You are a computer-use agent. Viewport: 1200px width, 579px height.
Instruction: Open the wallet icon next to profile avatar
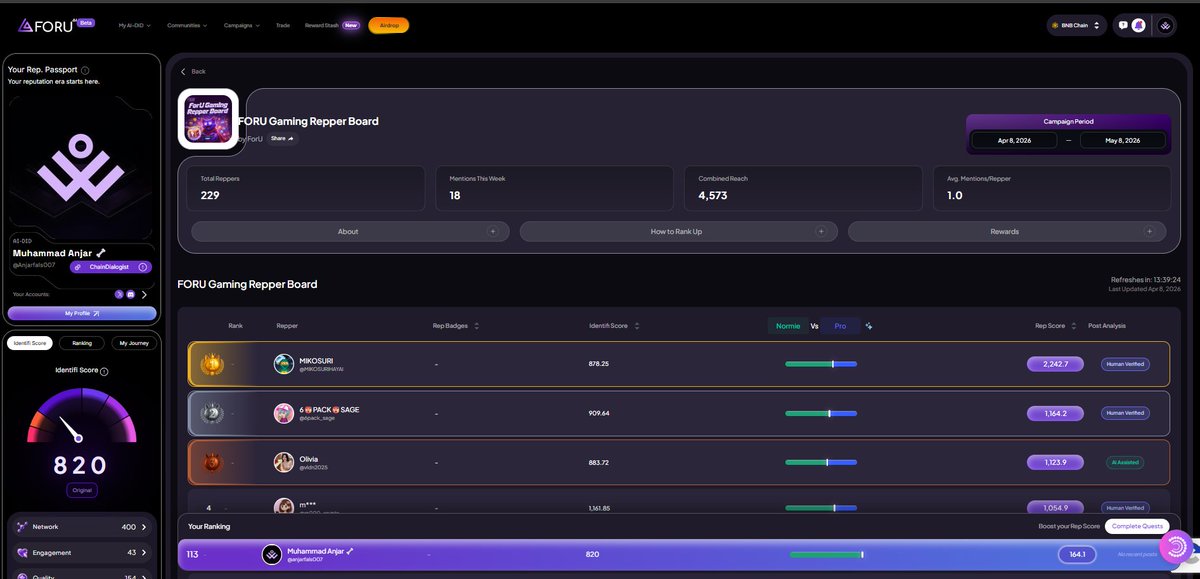point(1163,26)
